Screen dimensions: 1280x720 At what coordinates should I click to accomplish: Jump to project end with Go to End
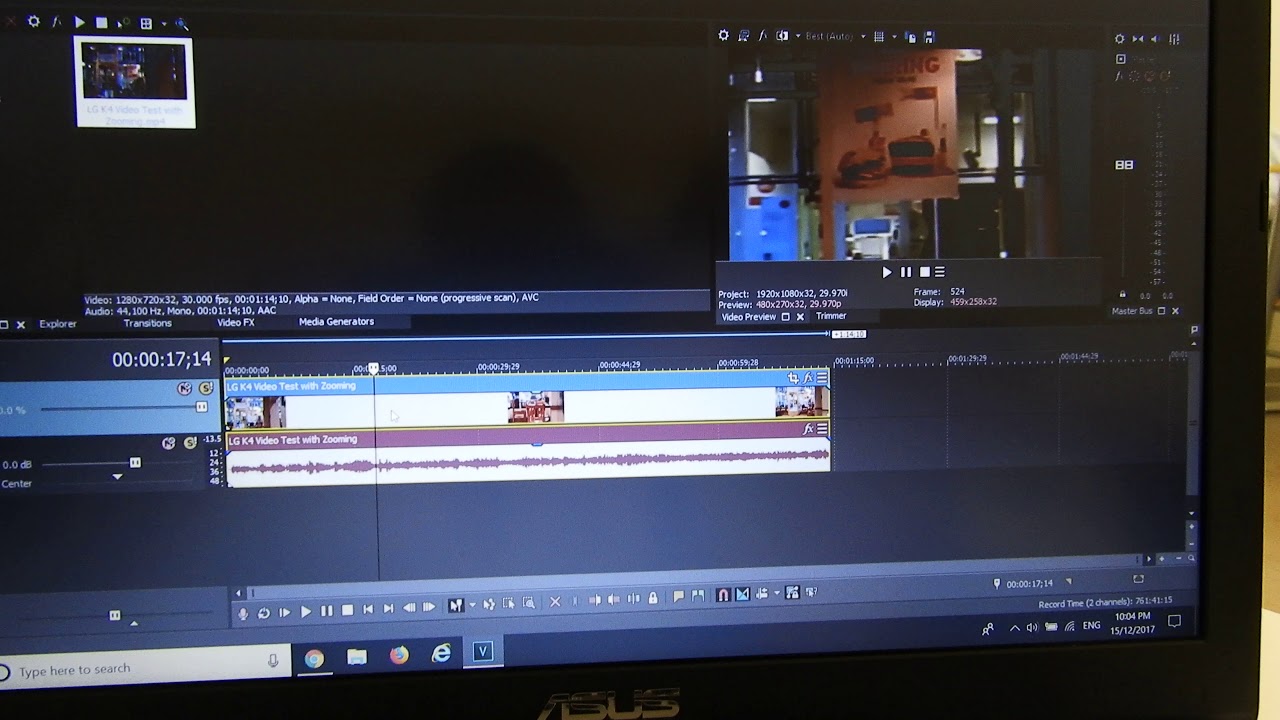[388, 609]
